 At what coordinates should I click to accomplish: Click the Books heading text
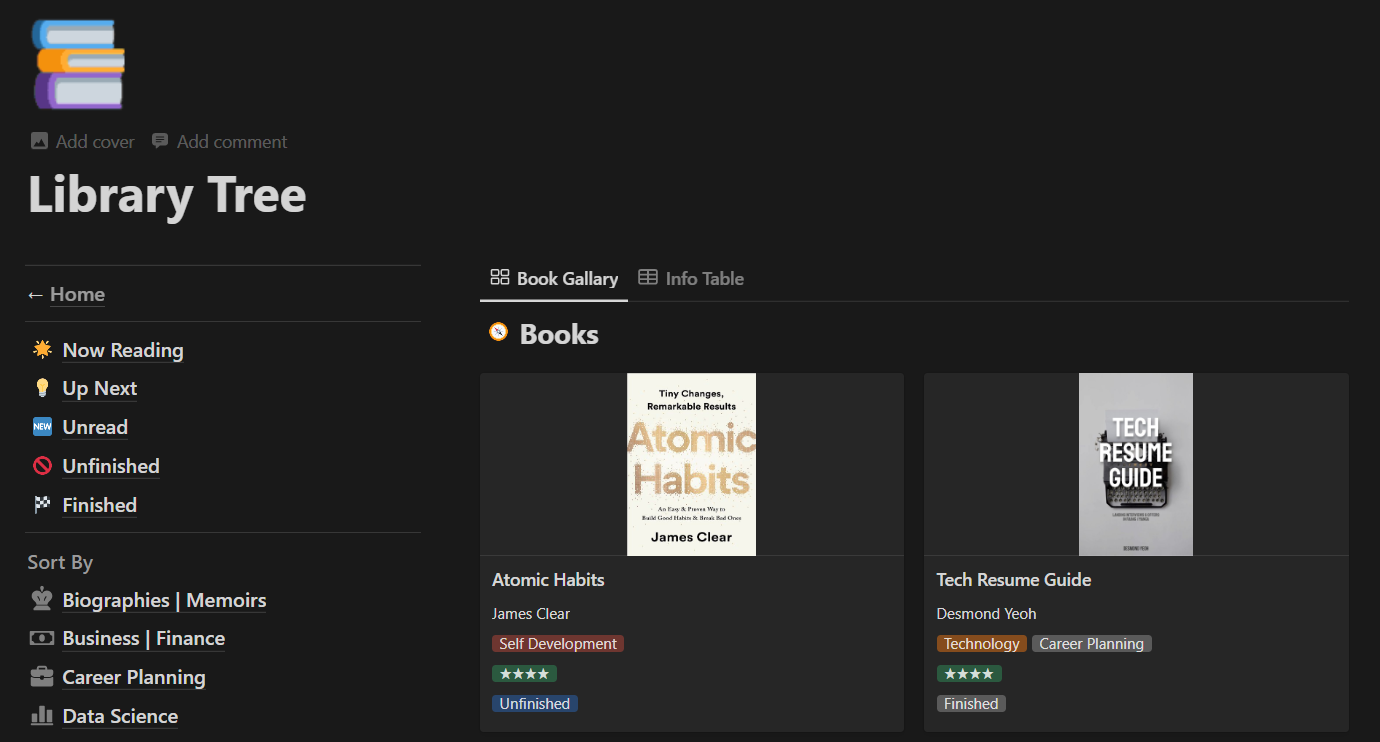coord(559,334)
